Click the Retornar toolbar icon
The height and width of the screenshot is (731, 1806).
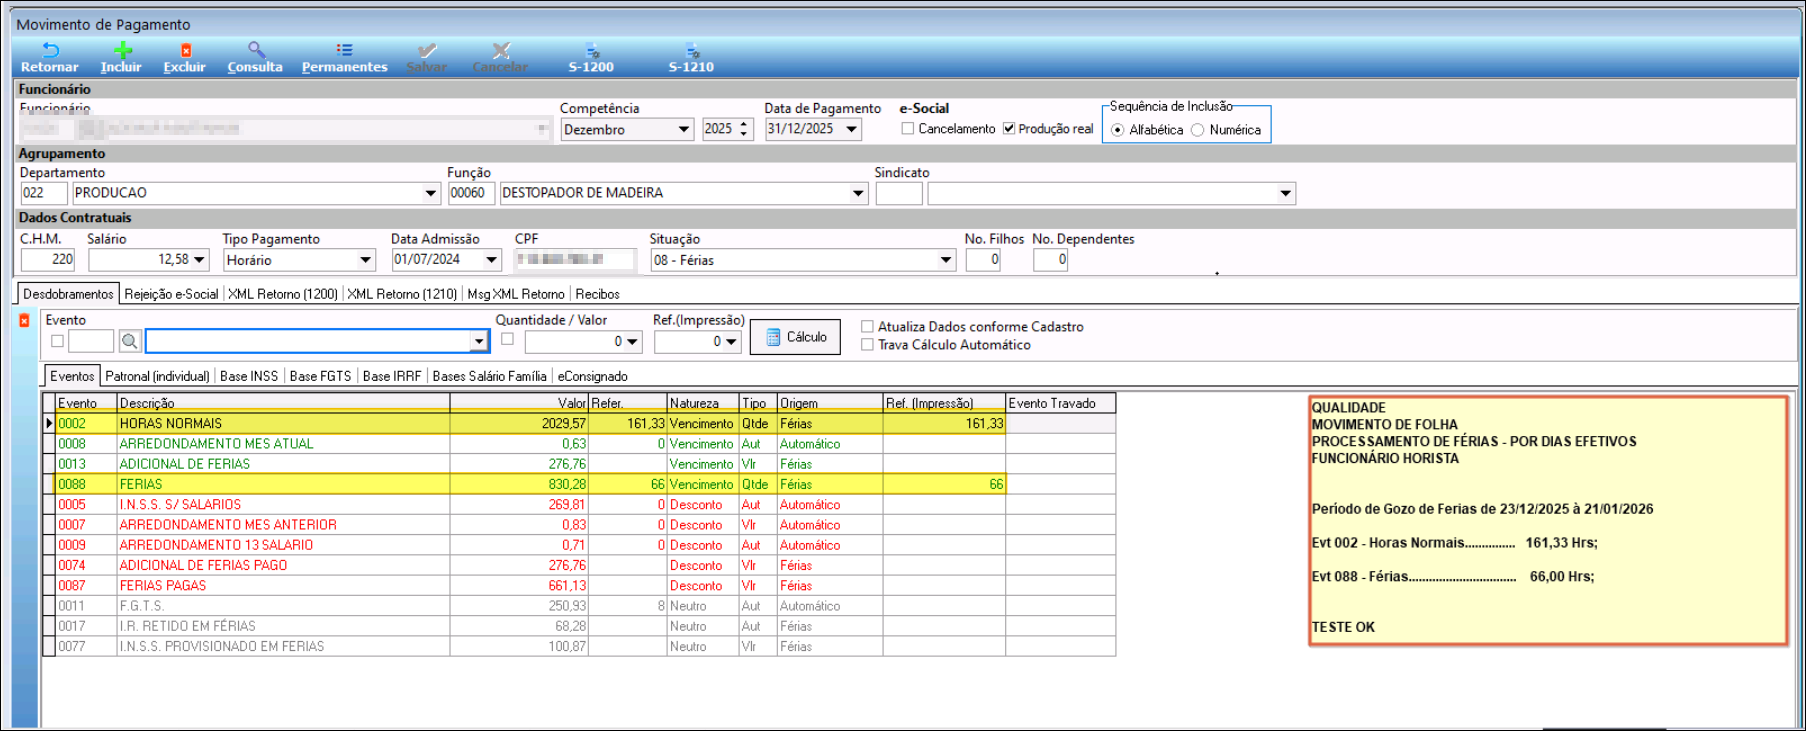[50, 50]
